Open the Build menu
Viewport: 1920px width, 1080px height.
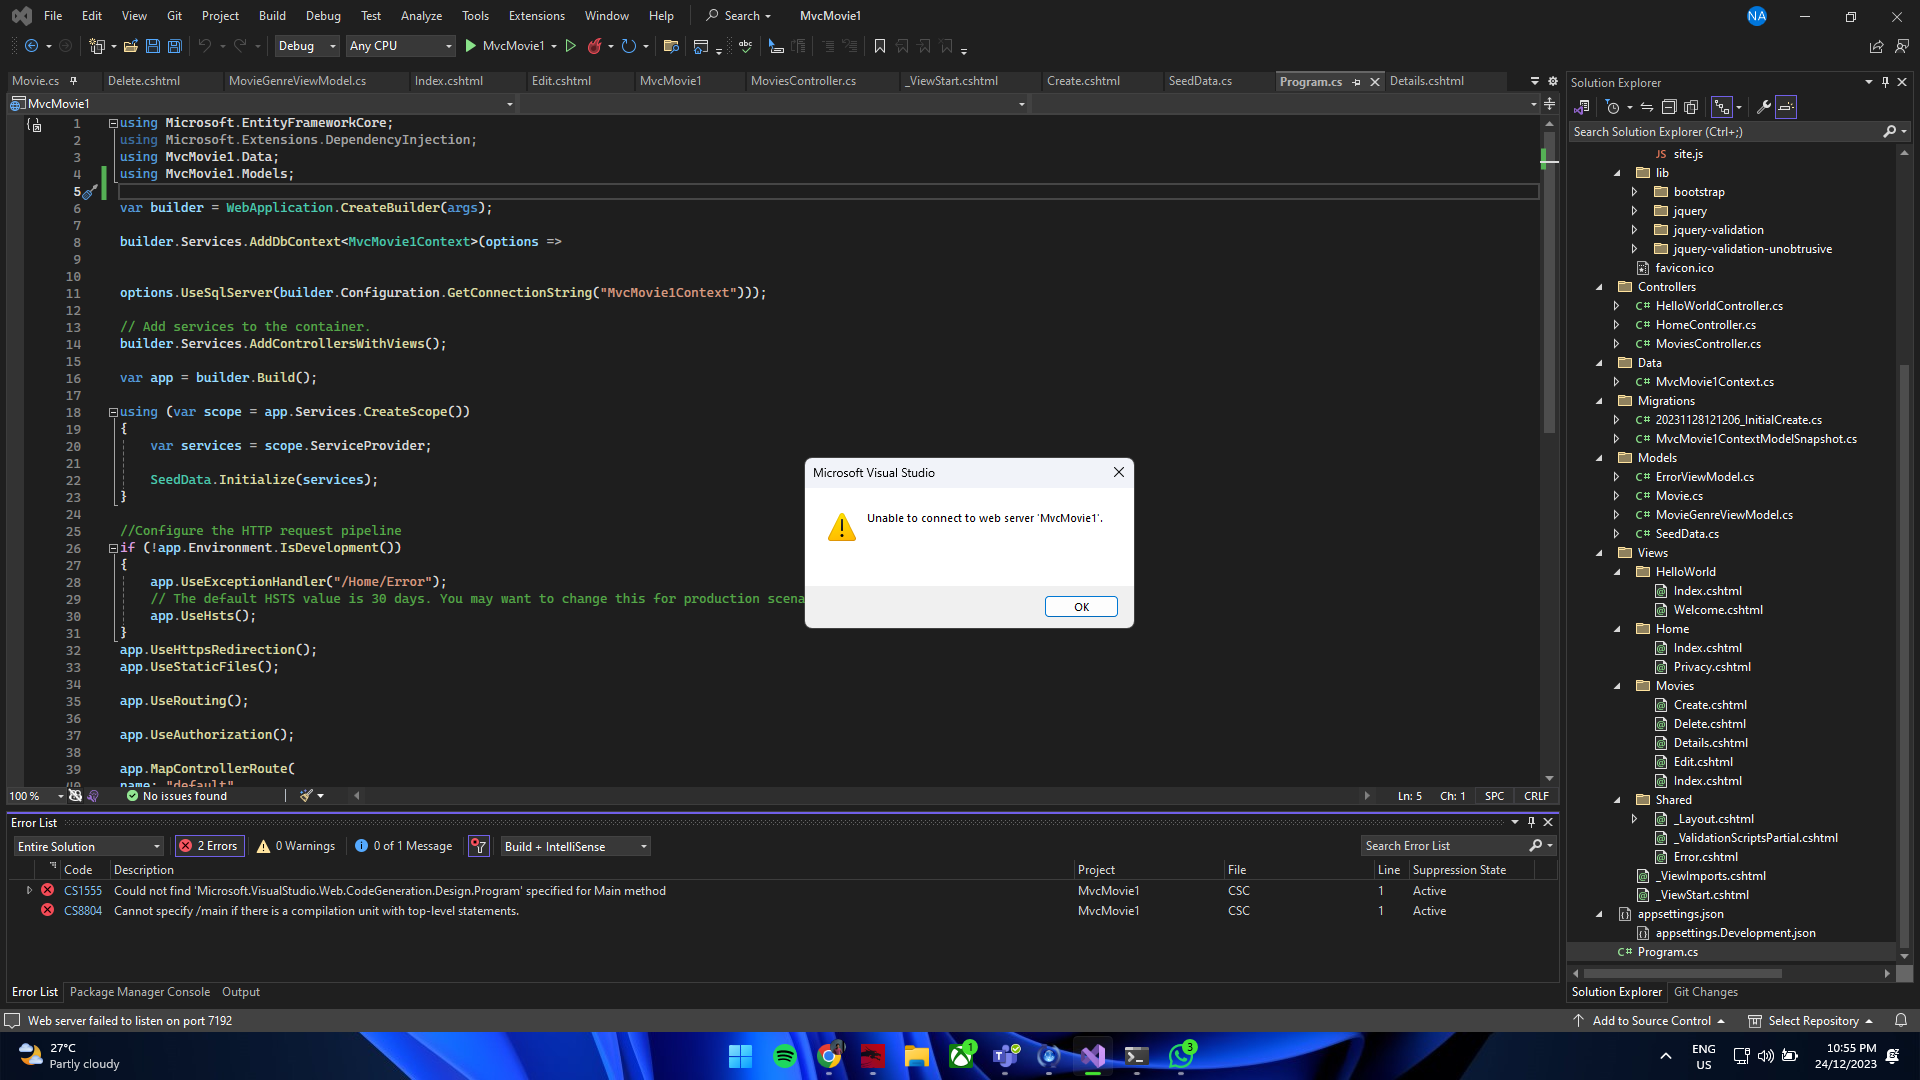click(272, 16)
